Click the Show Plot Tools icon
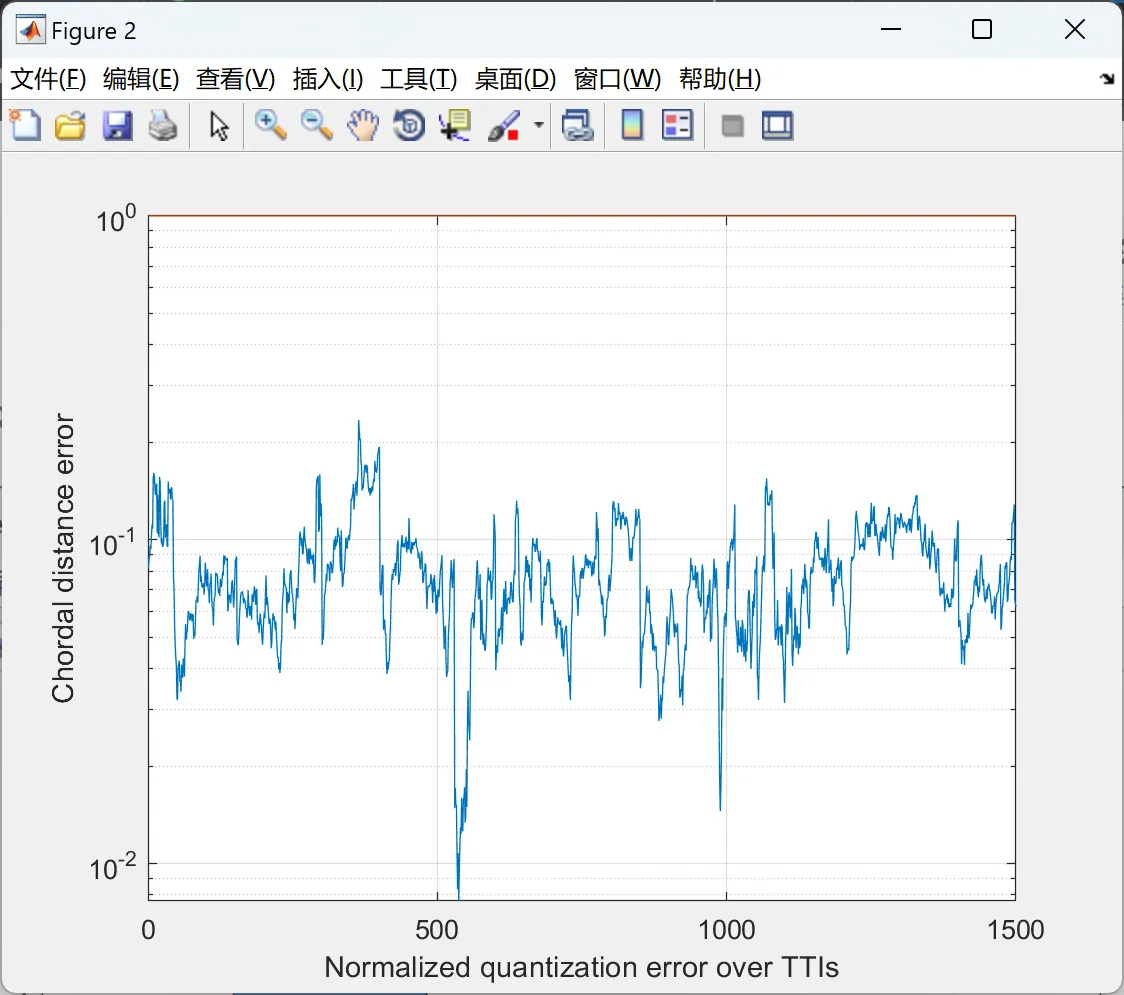Screen dimensions: 1124x995 point(777,125)
